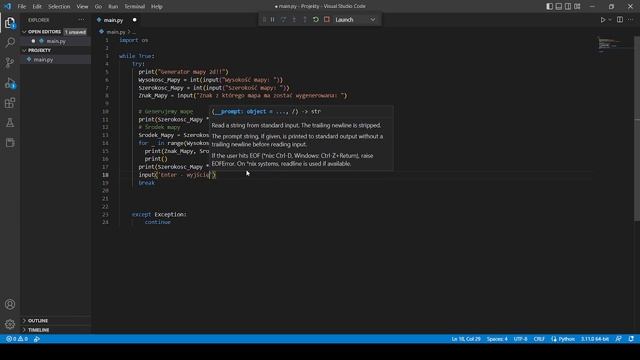
Task: Place cursor on line 19 break statement
Action: coord(147,183)
